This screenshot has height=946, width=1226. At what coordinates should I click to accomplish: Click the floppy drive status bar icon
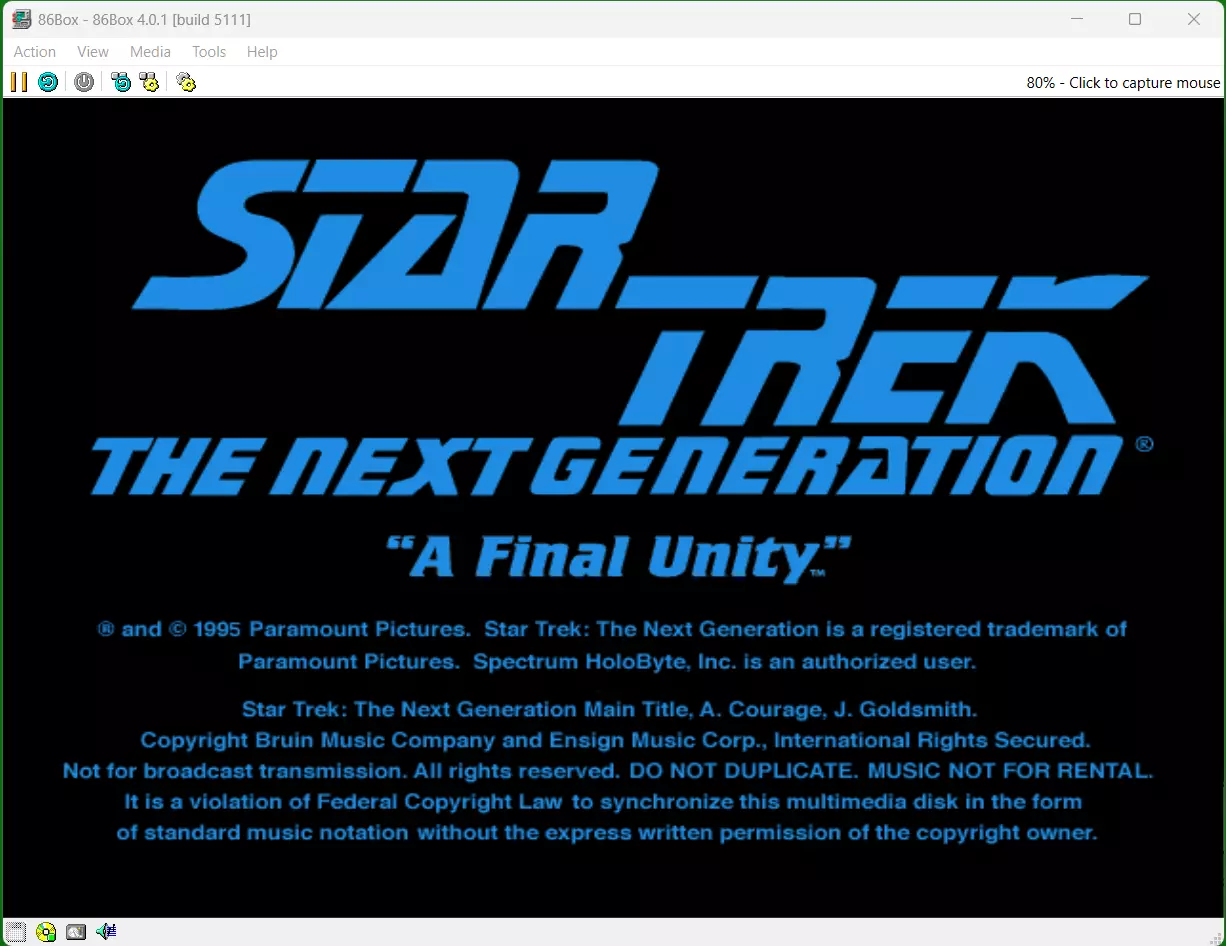click(x=14, y=932)
